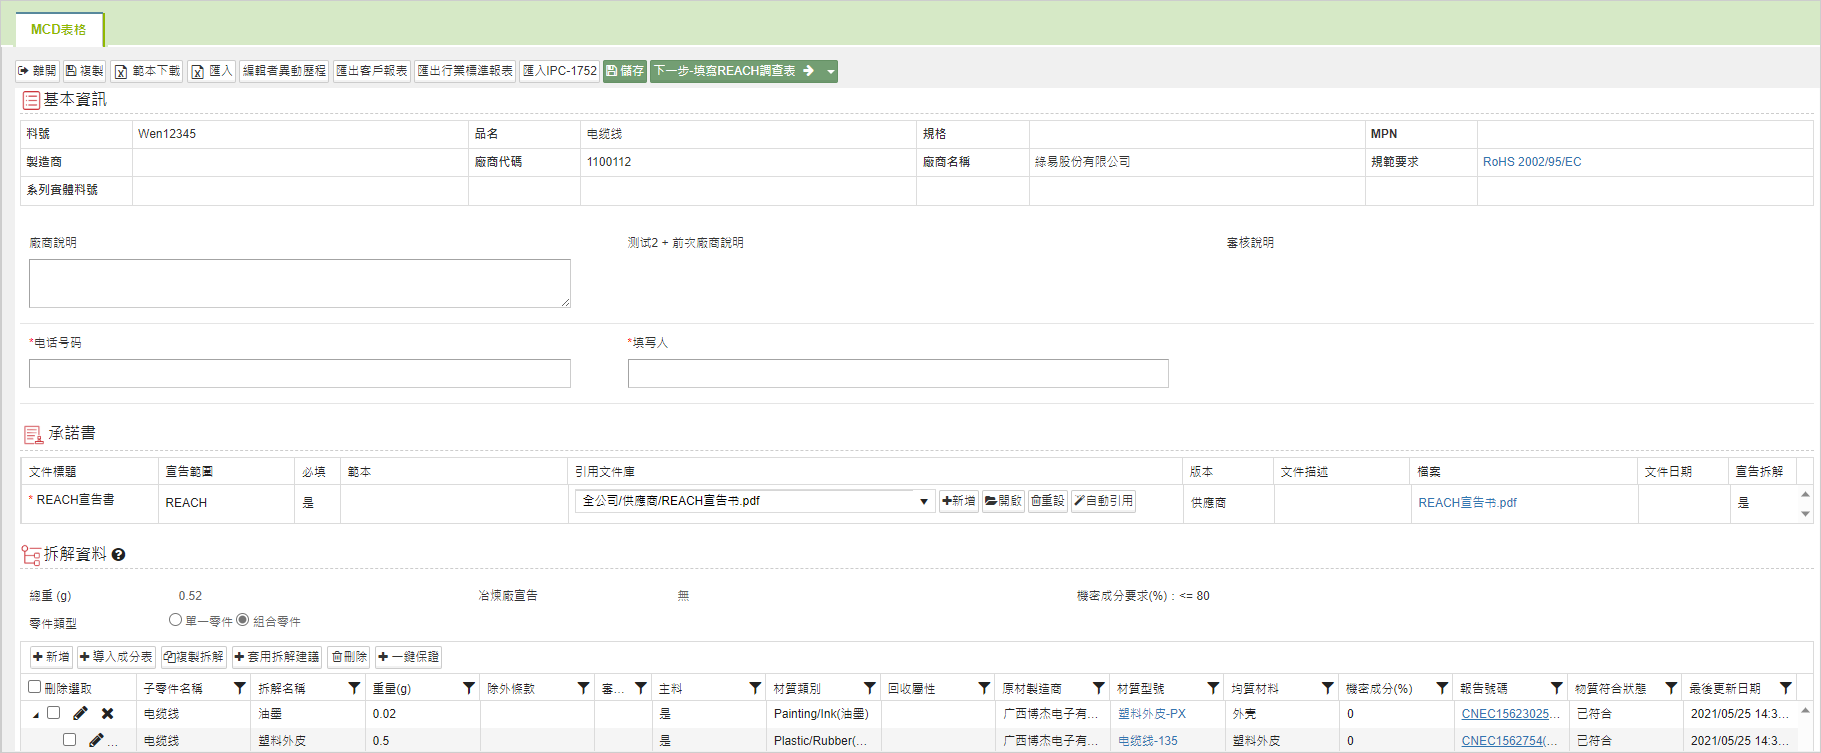The image size is (1821, 753).
Task: Open the 电缆线-135 material link
Action: click(x=1148, y=741)
